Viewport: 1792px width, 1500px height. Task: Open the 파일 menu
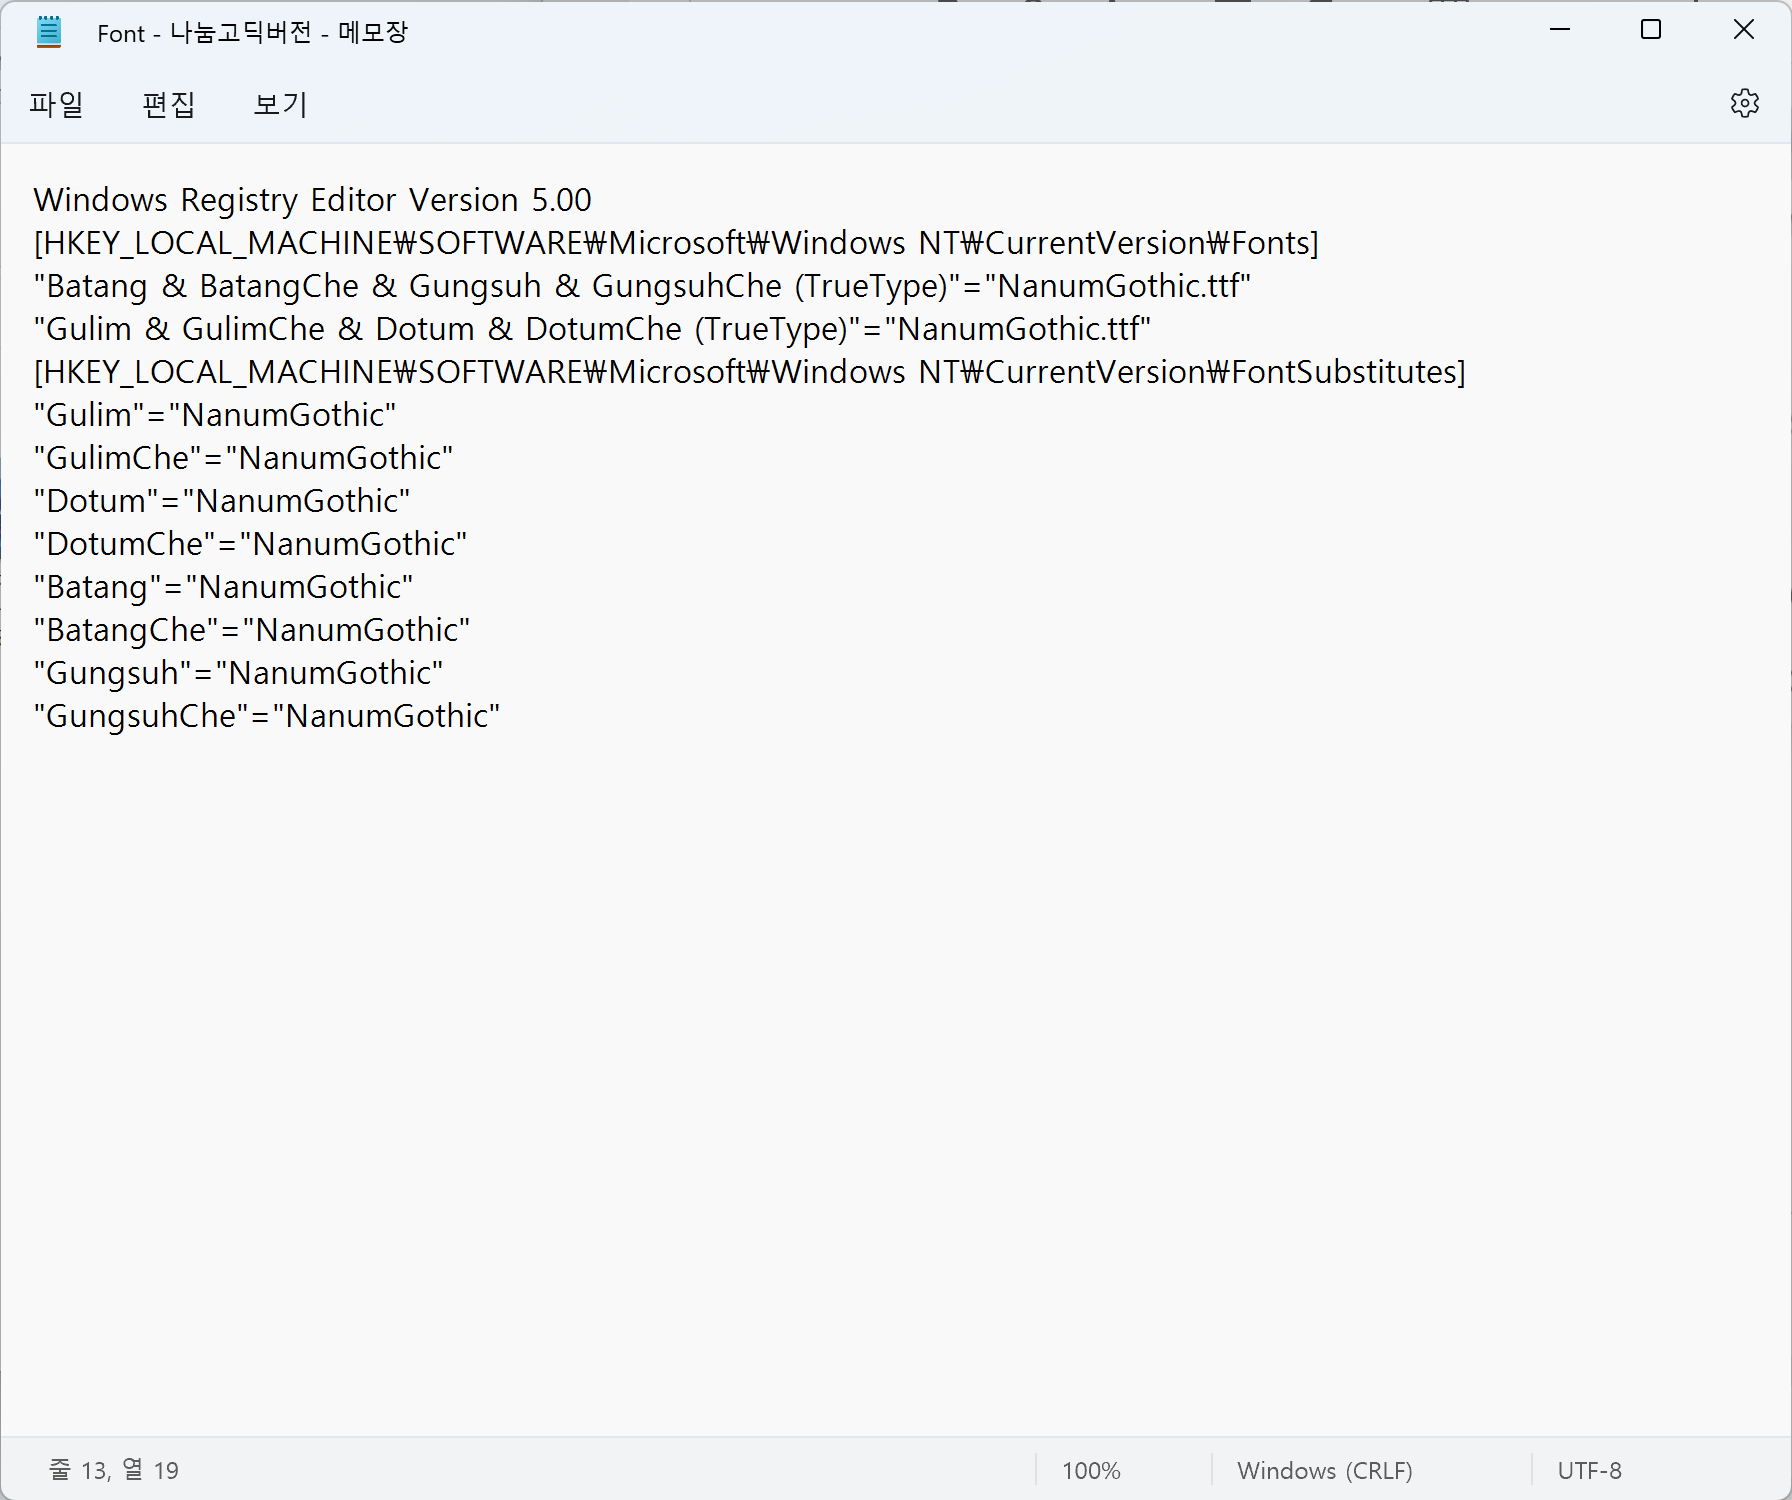pyautogui.click(x=56, y=104)
